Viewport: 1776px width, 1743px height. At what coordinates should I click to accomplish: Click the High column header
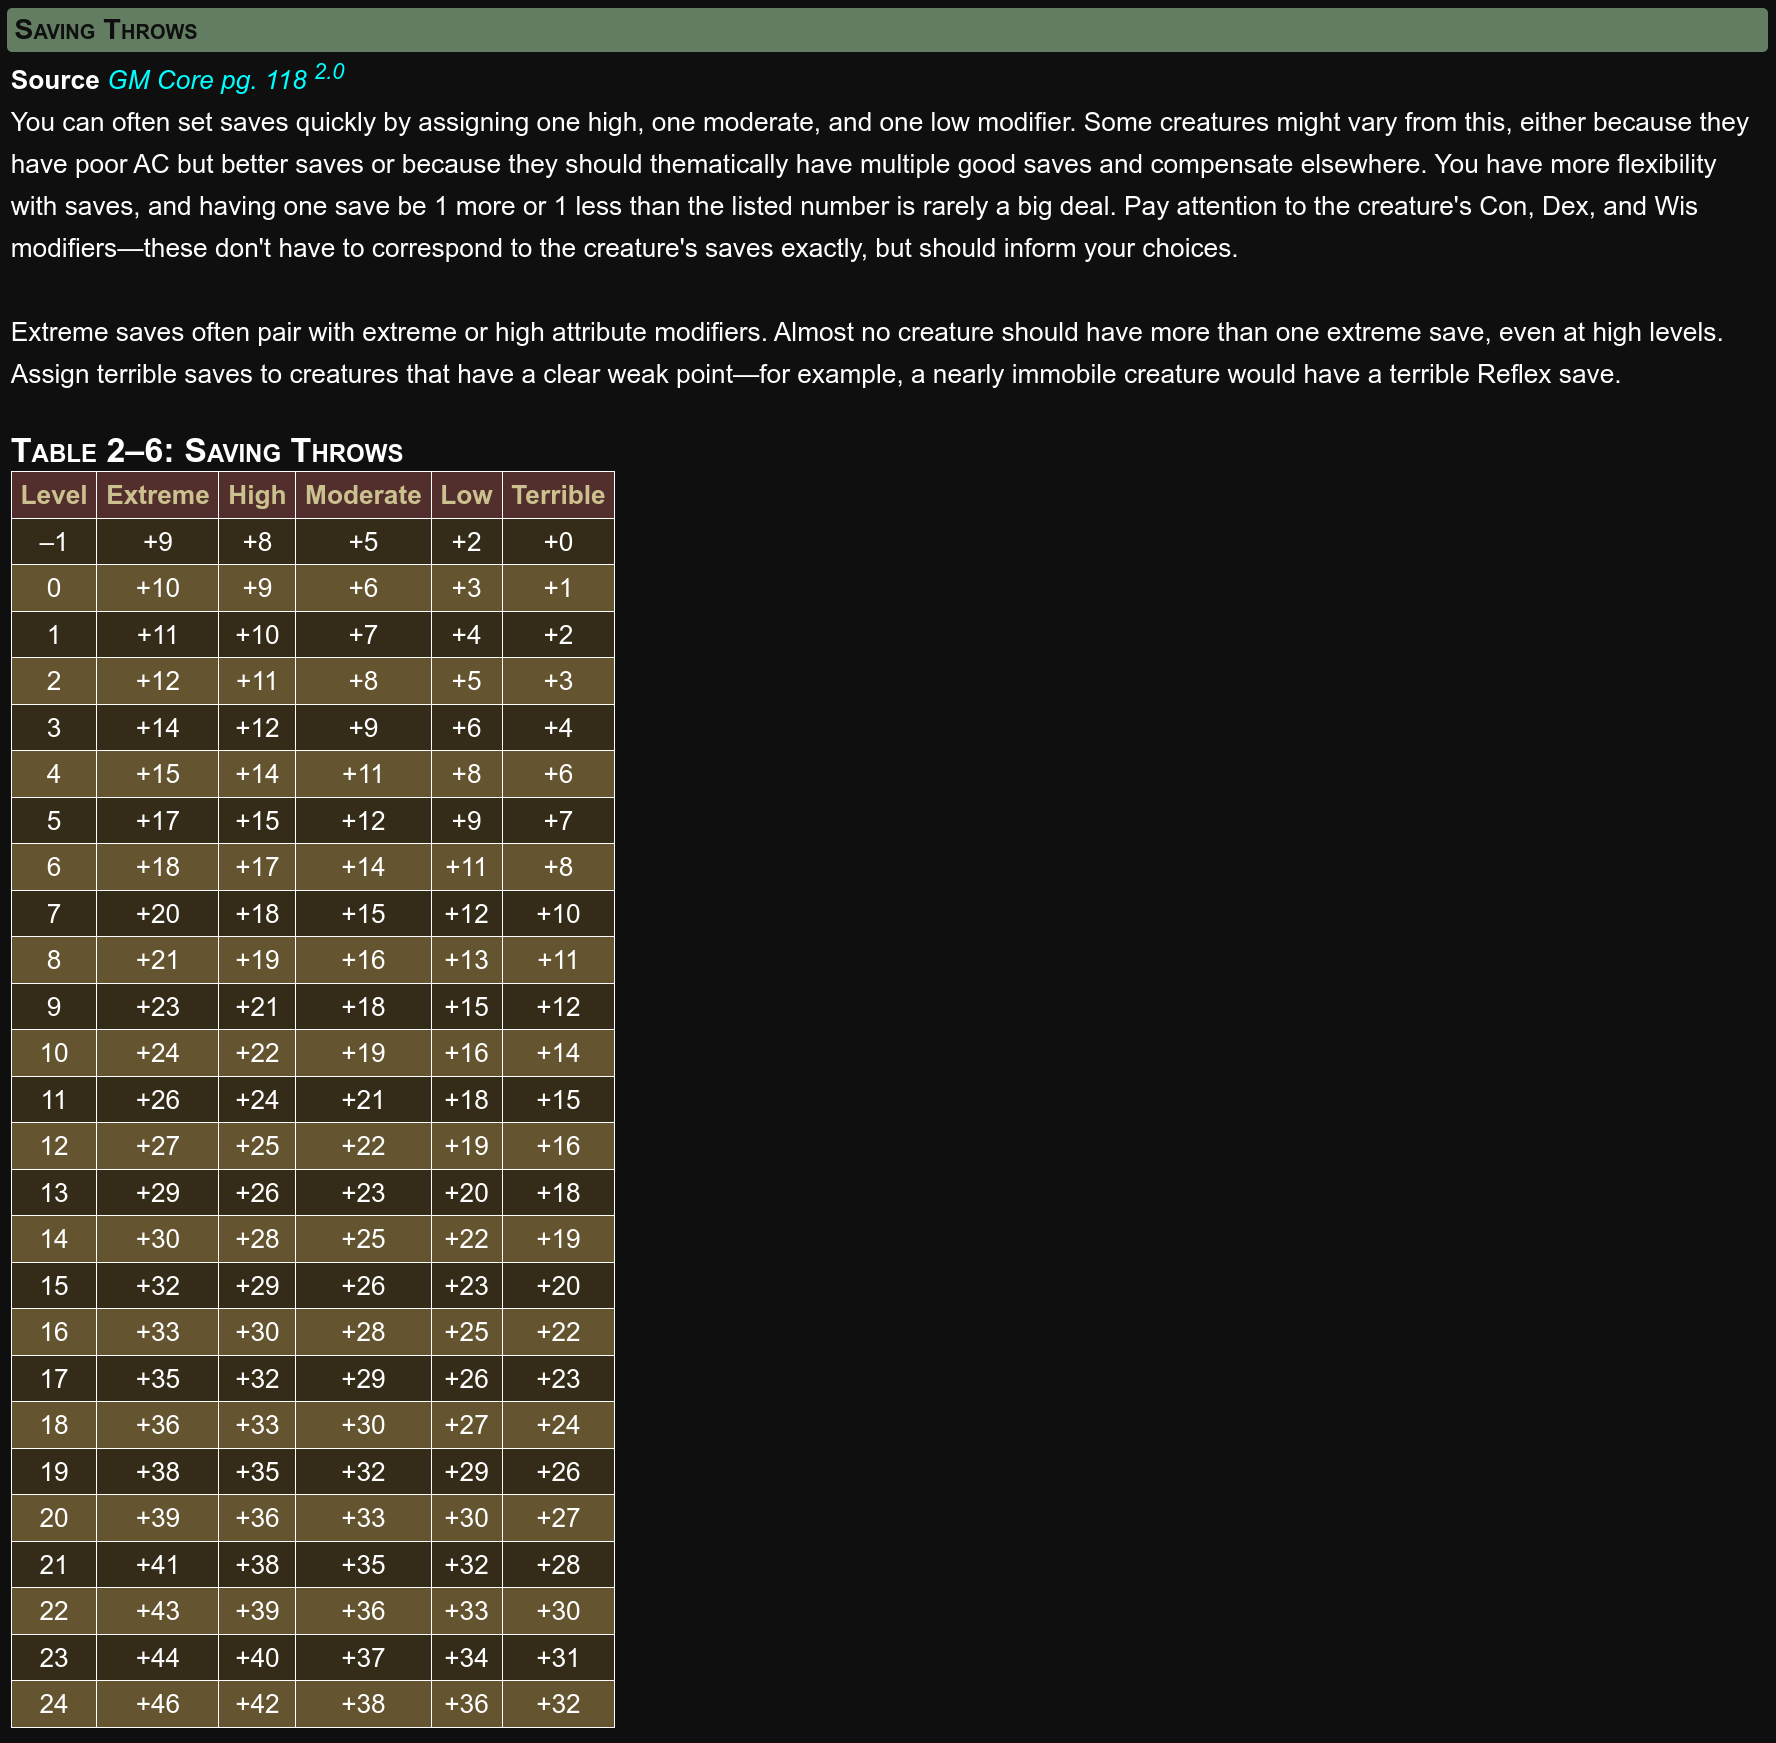click(x=257, y=495)
